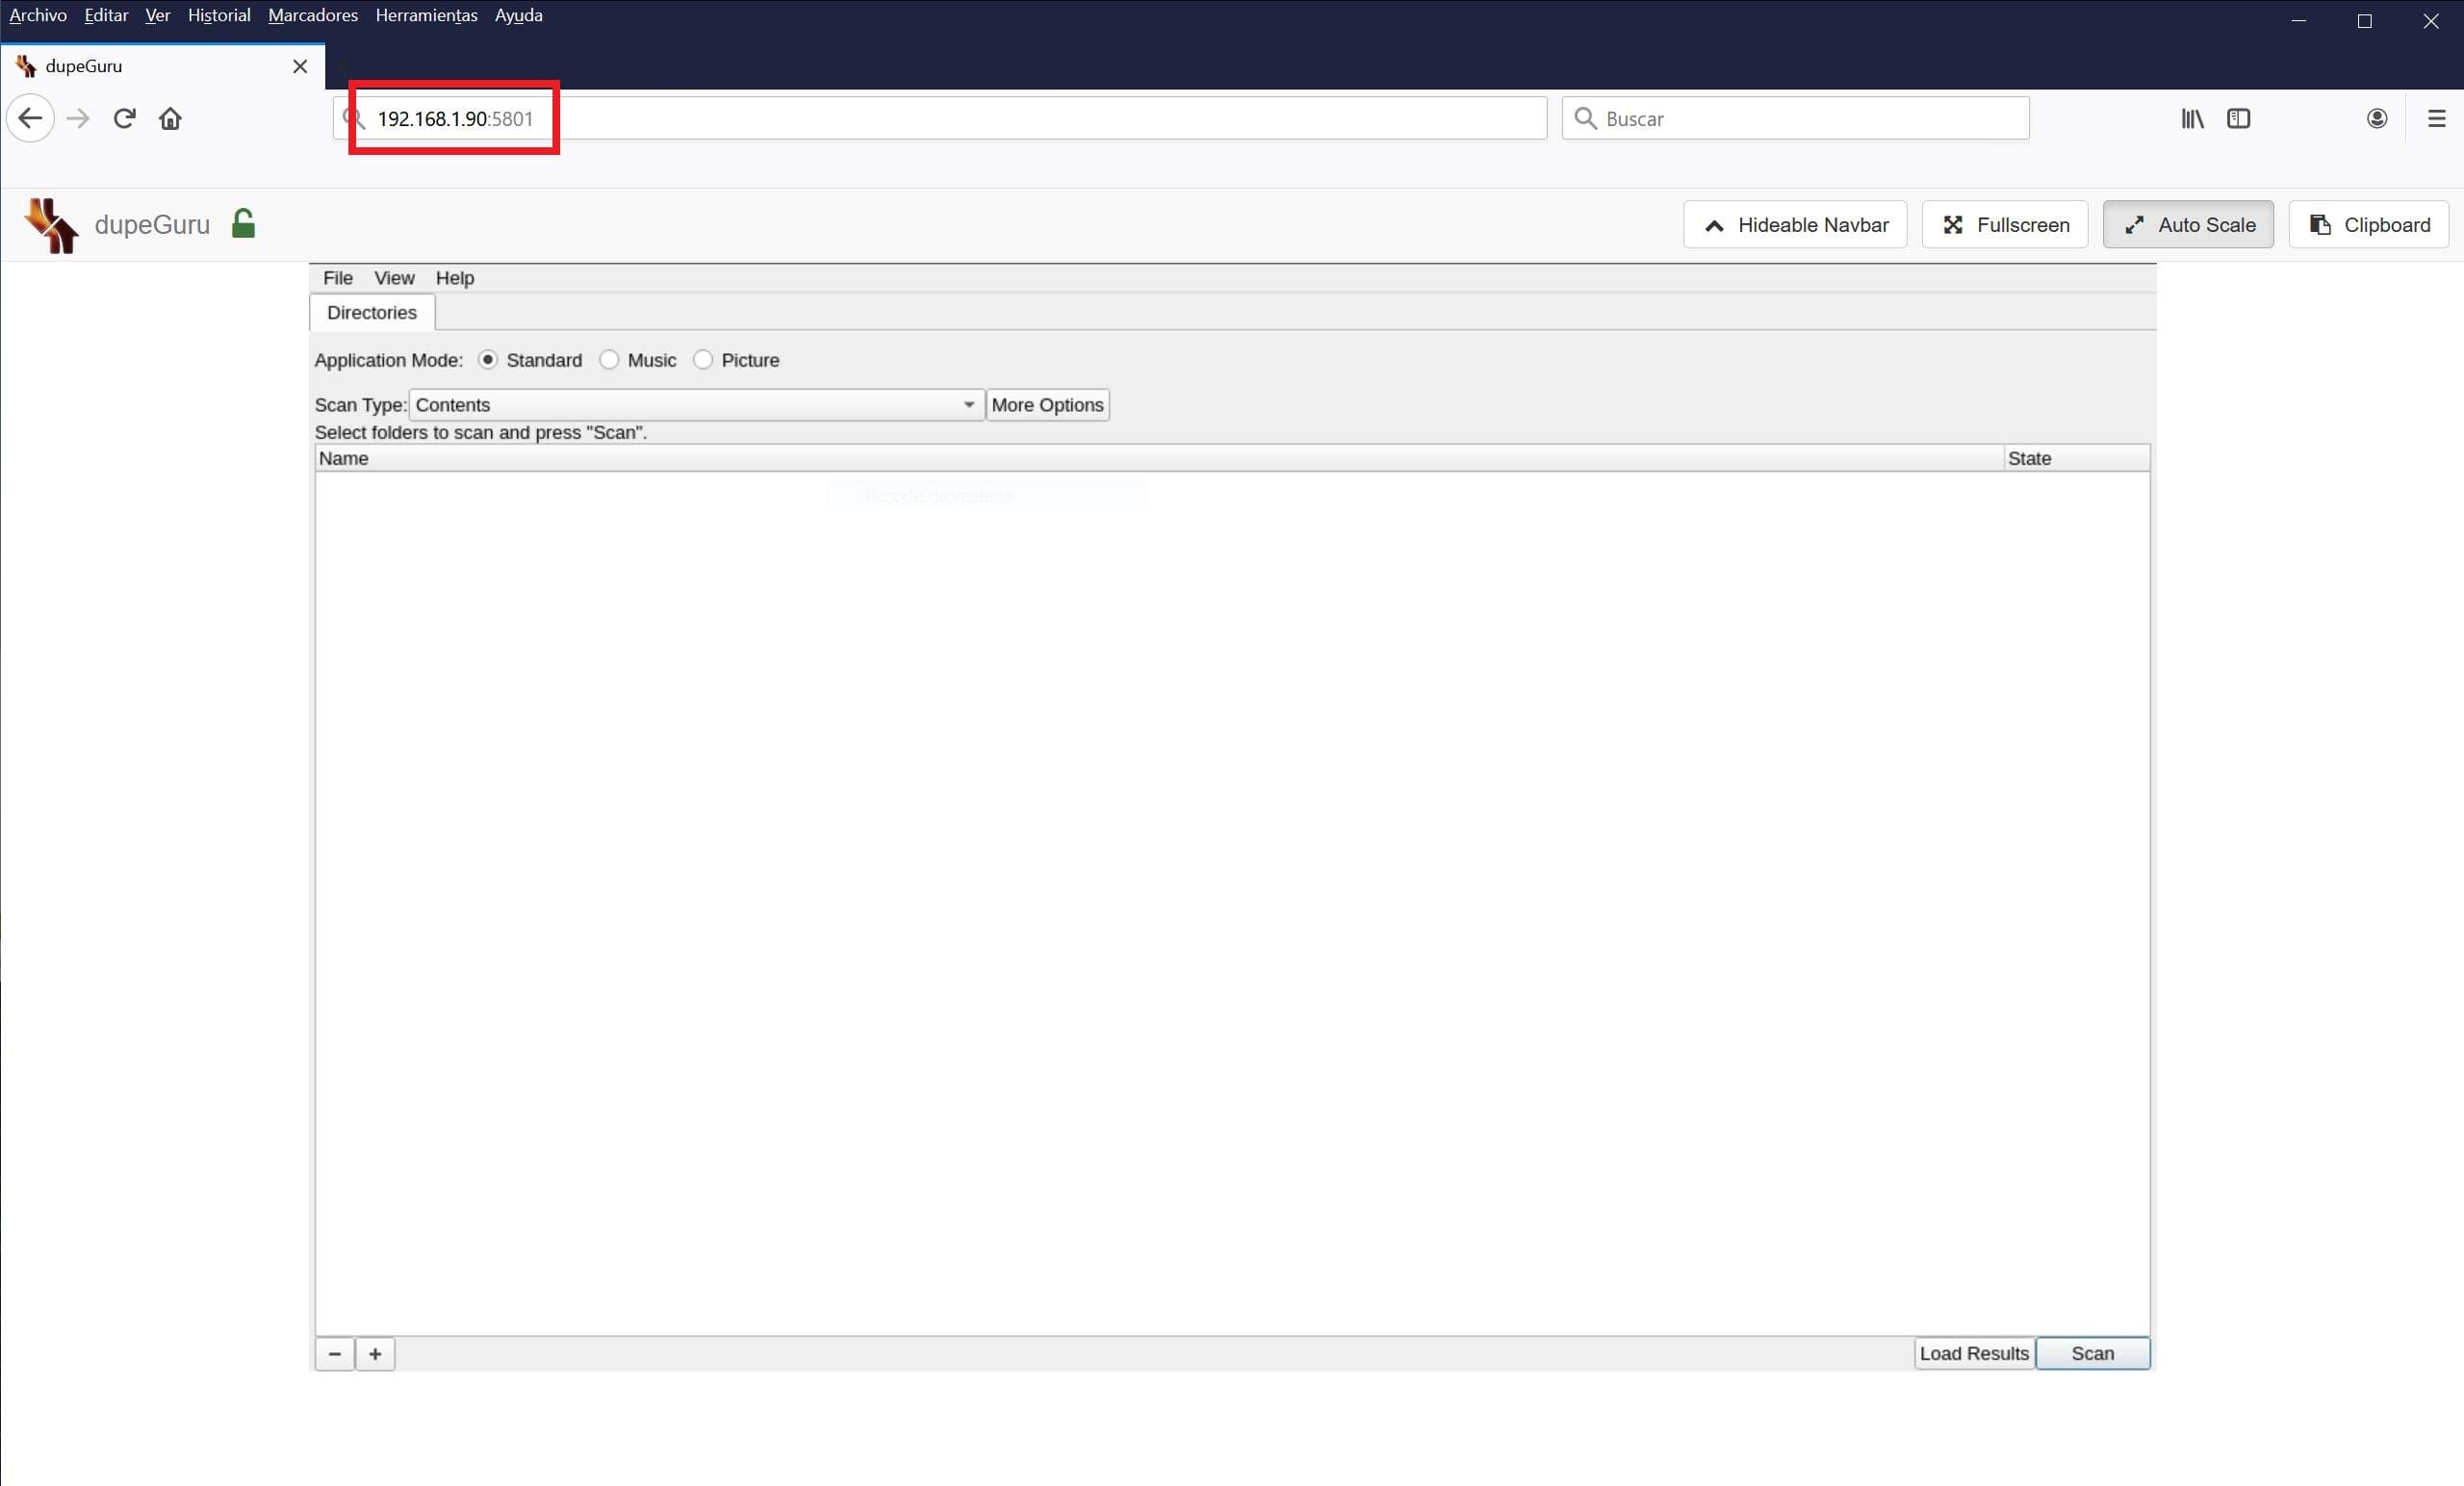The image size is (2464, 1486).
Task: Open the Firefox library icon
Action: click(x=2192, y=118)
